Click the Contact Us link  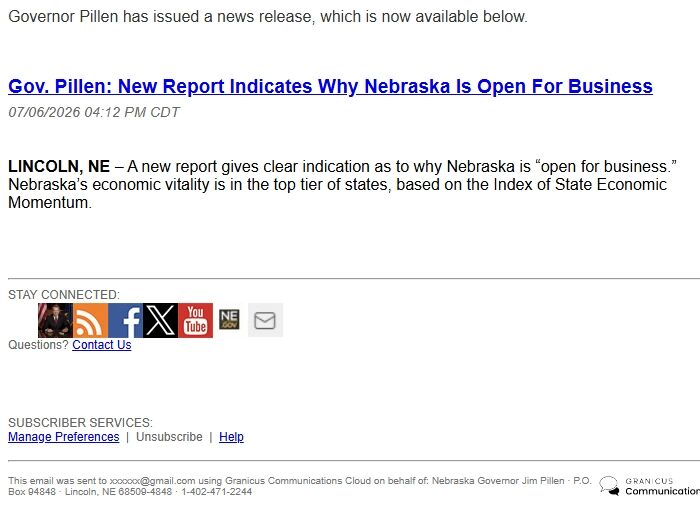[102, 345]
